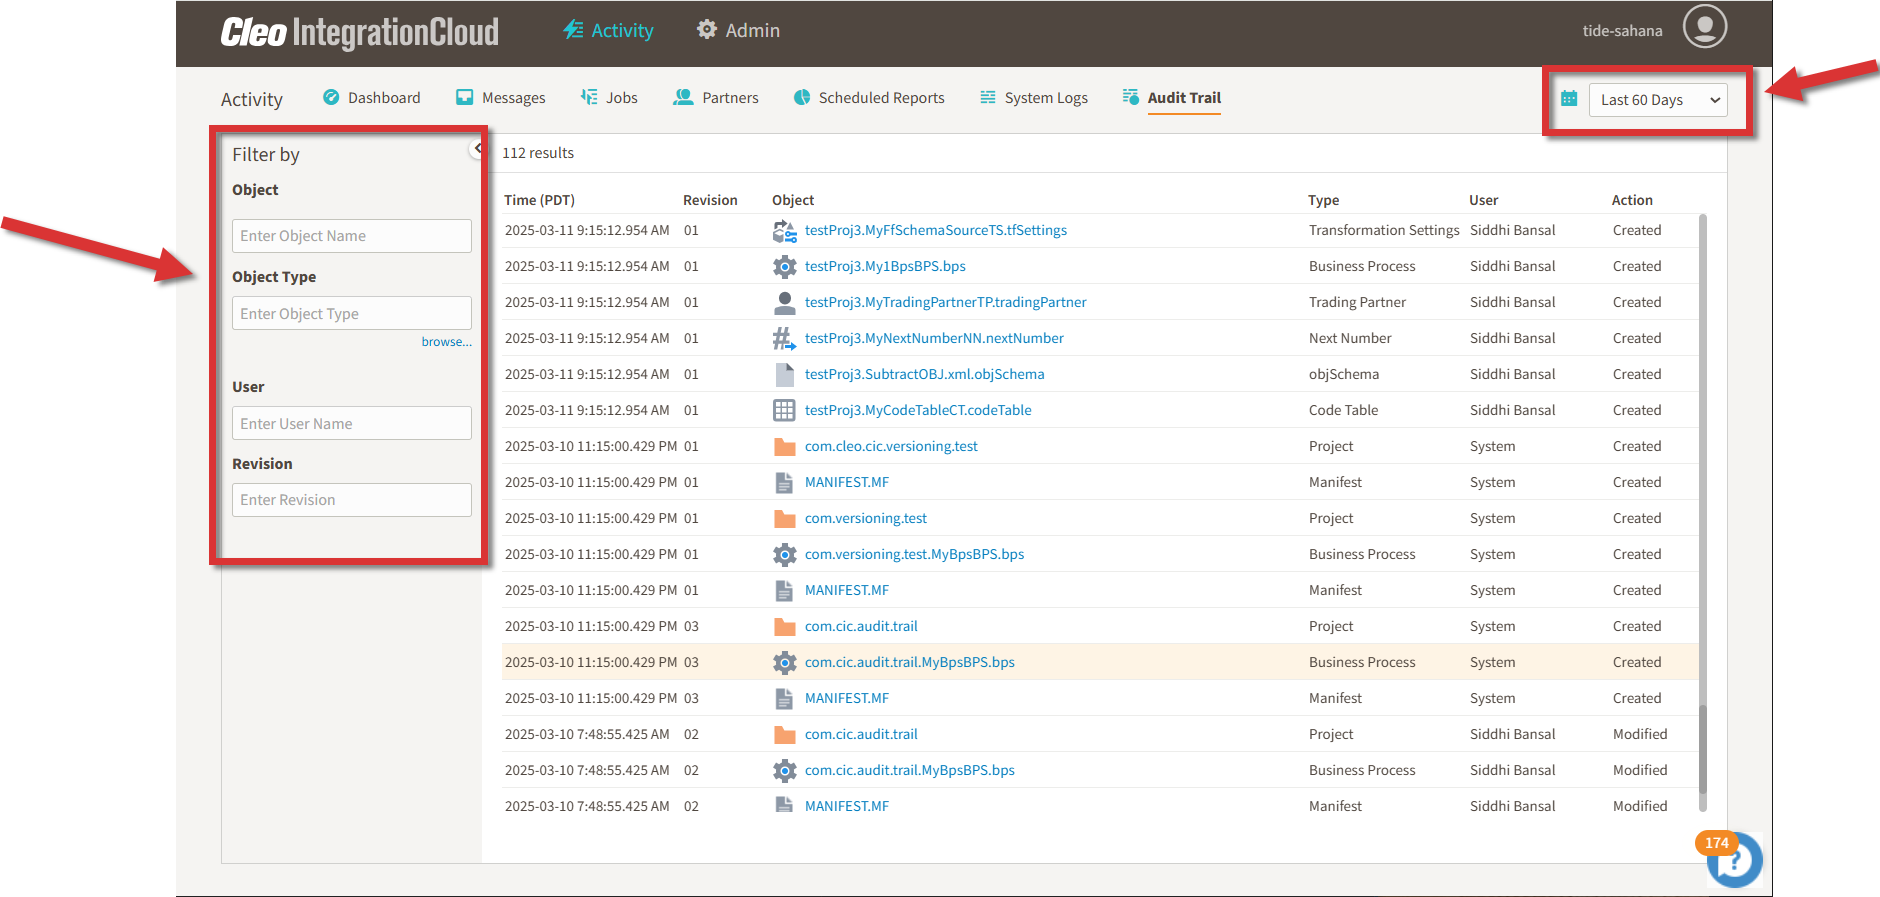Viewport: 1880px width, 897px height.
Task: Collapse the Filter by panel
Action: click(x=477, y=149)
